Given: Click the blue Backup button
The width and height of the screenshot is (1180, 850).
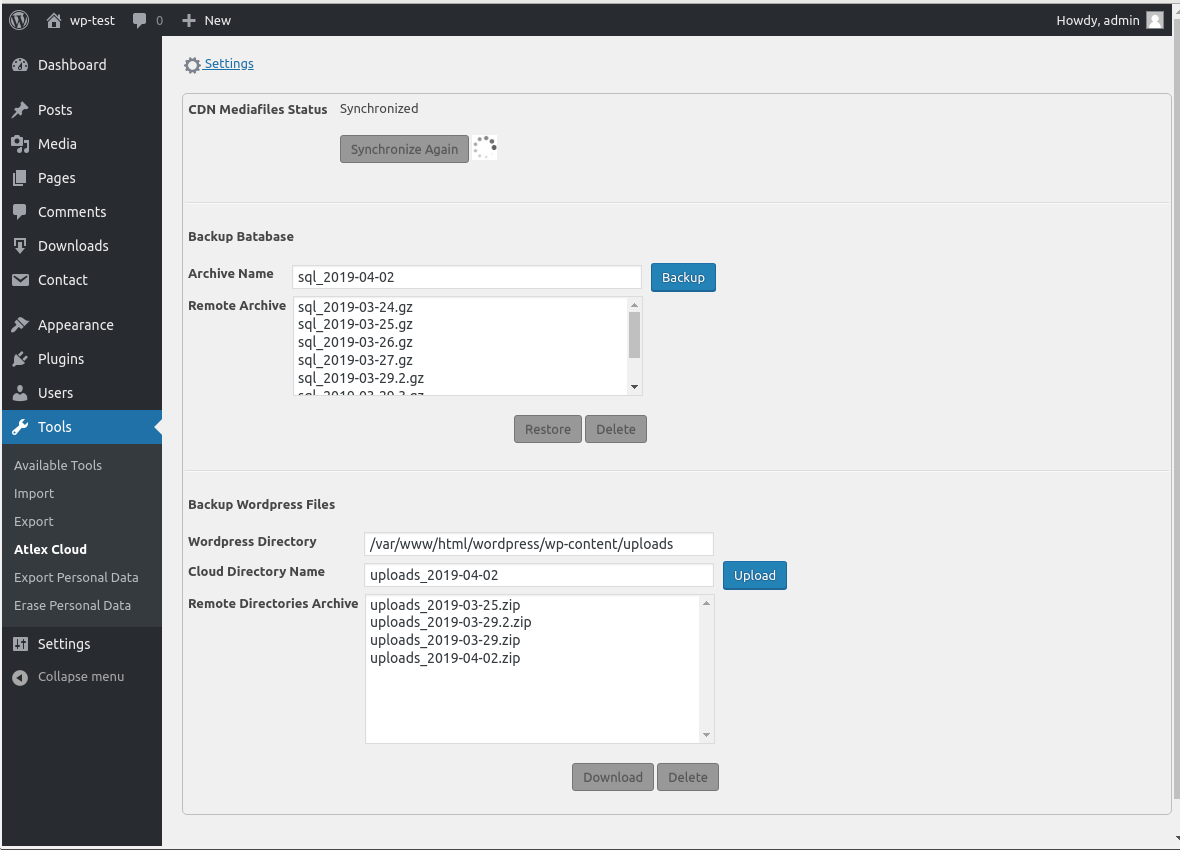Looking at the screenshot, I should (x=683, y=277).
